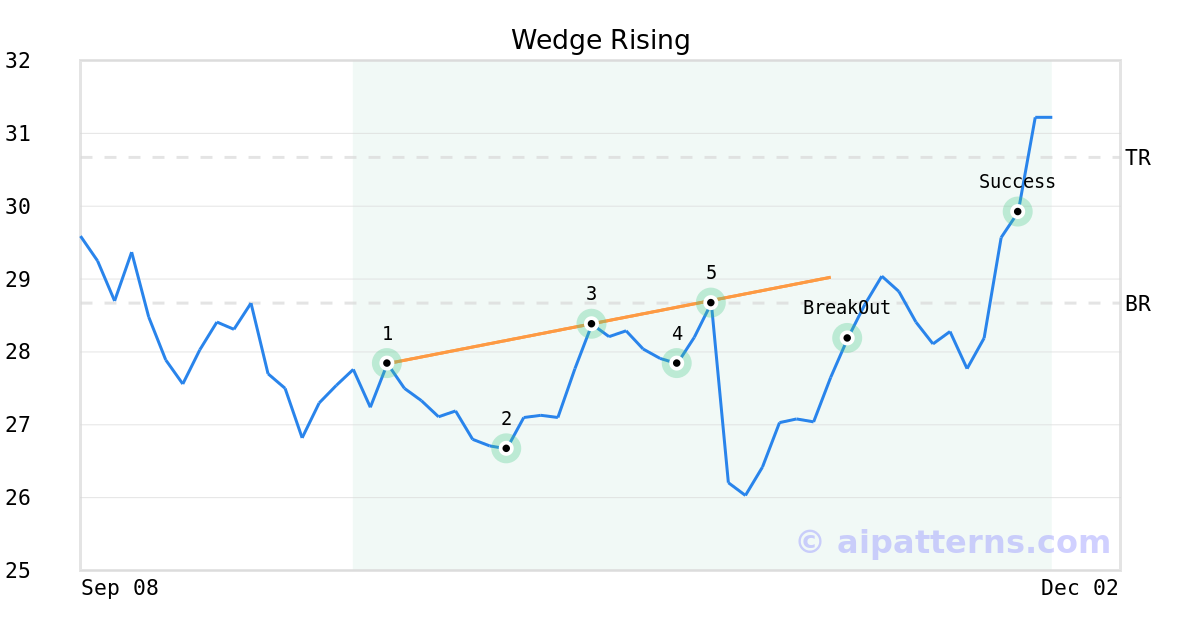Select the BreakOut marker dot
Image resolution: width=1200 pixels, height=630 pixels.
coord(847,338)
